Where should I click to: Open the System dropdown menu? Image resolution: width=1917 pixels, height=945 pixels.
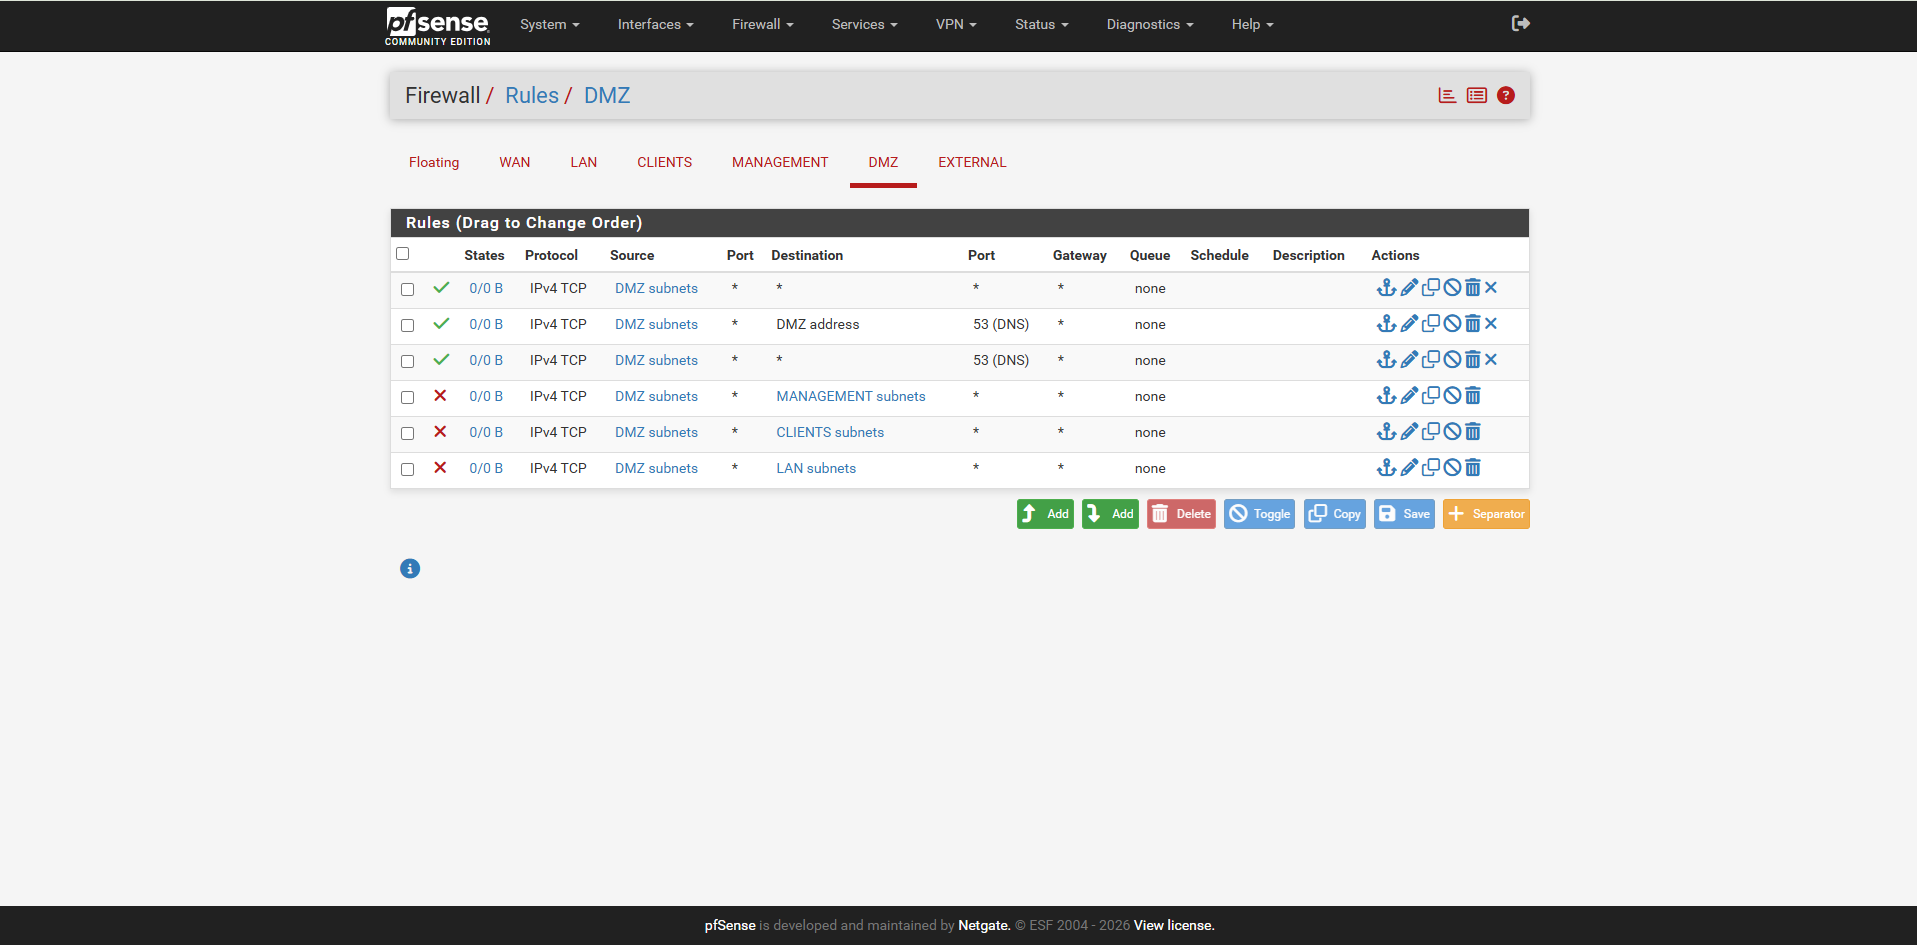550,25
